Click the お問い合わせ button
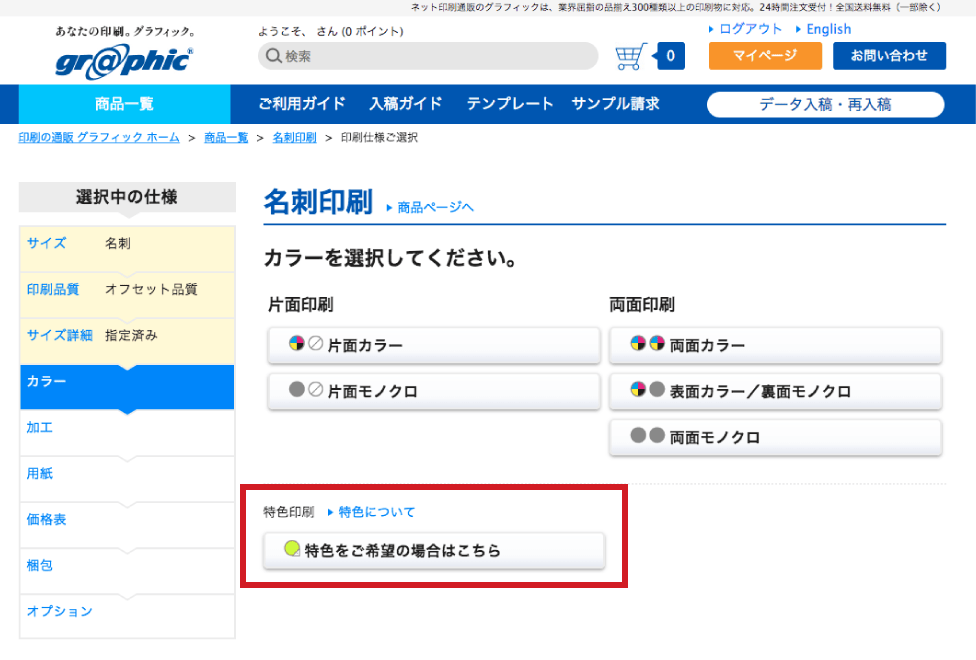Image resolution: width=976 pixels, height=660 pixels. [889, 56]
